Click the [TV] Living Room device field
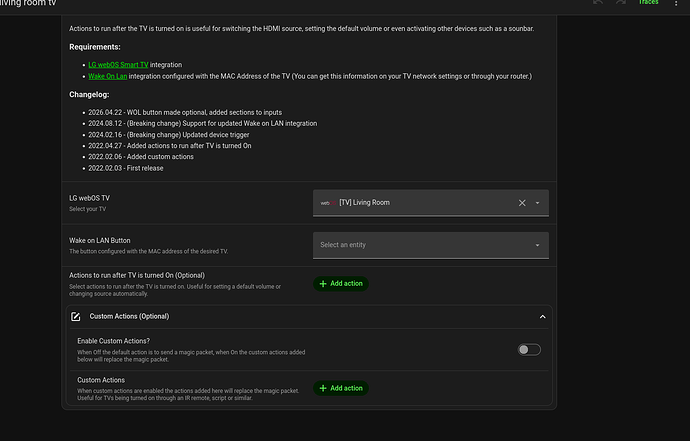This screenshot has width=690, height=441. 430,203
